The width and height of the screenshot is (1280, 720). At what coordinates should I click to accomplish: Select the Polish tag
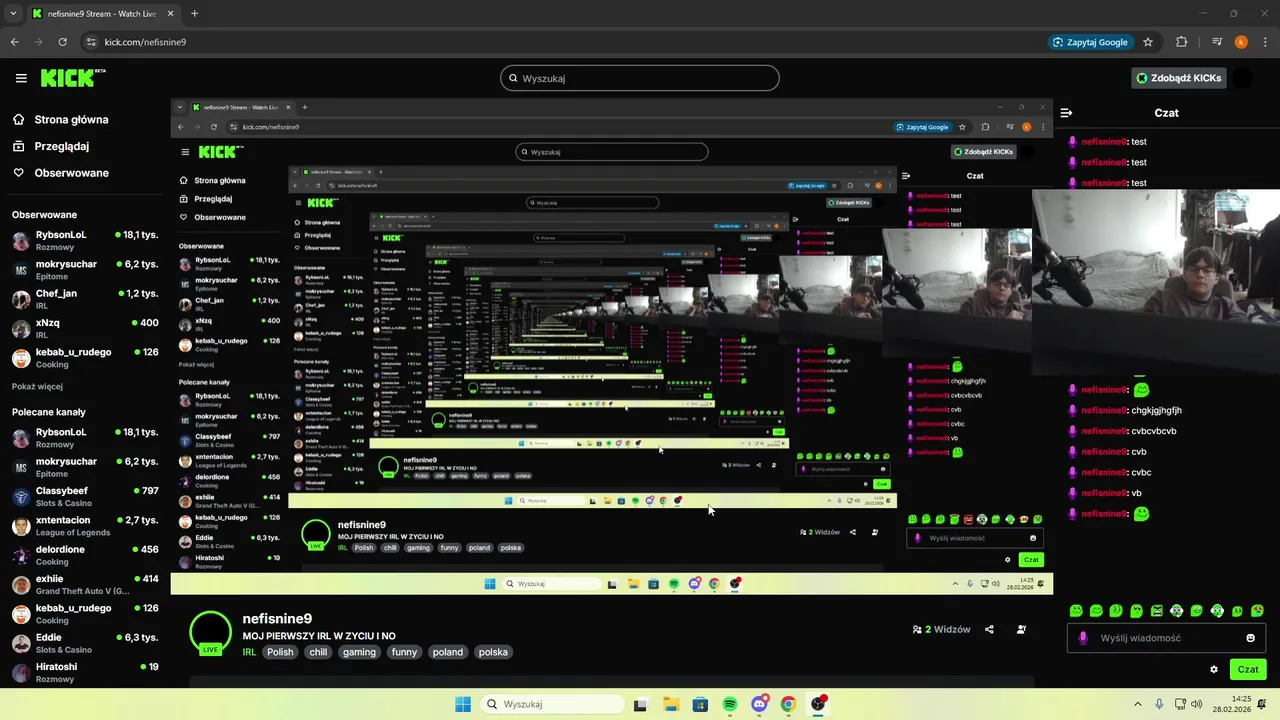pyautogui.click(x=280, y=652)
